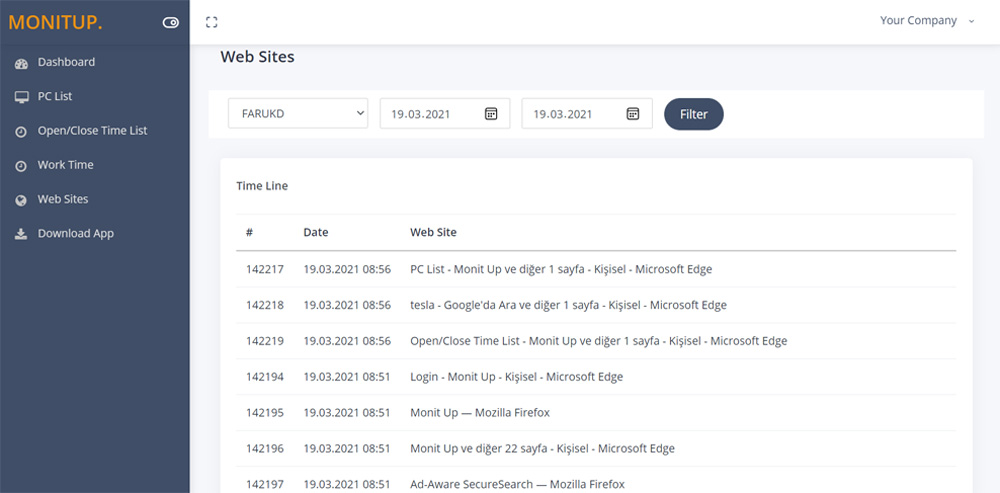This screenshot has width=1000, height=493.
Task: Open Download App page
Action: point(76,233)
